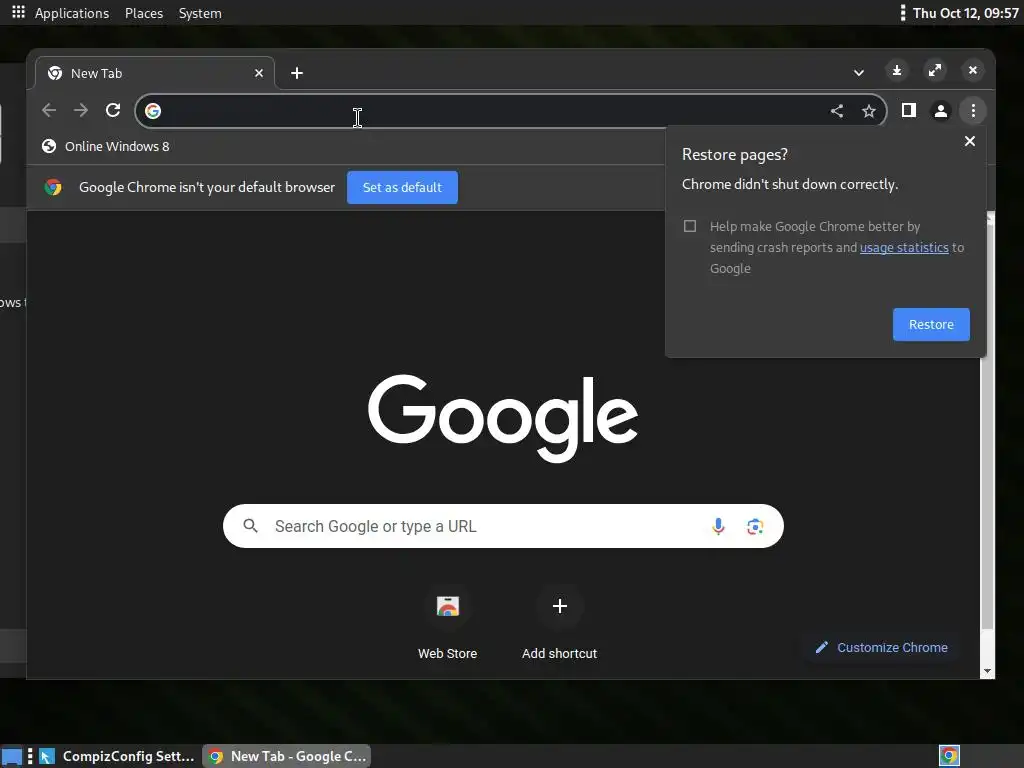Click Customize Chrome button

pos(882,647)
